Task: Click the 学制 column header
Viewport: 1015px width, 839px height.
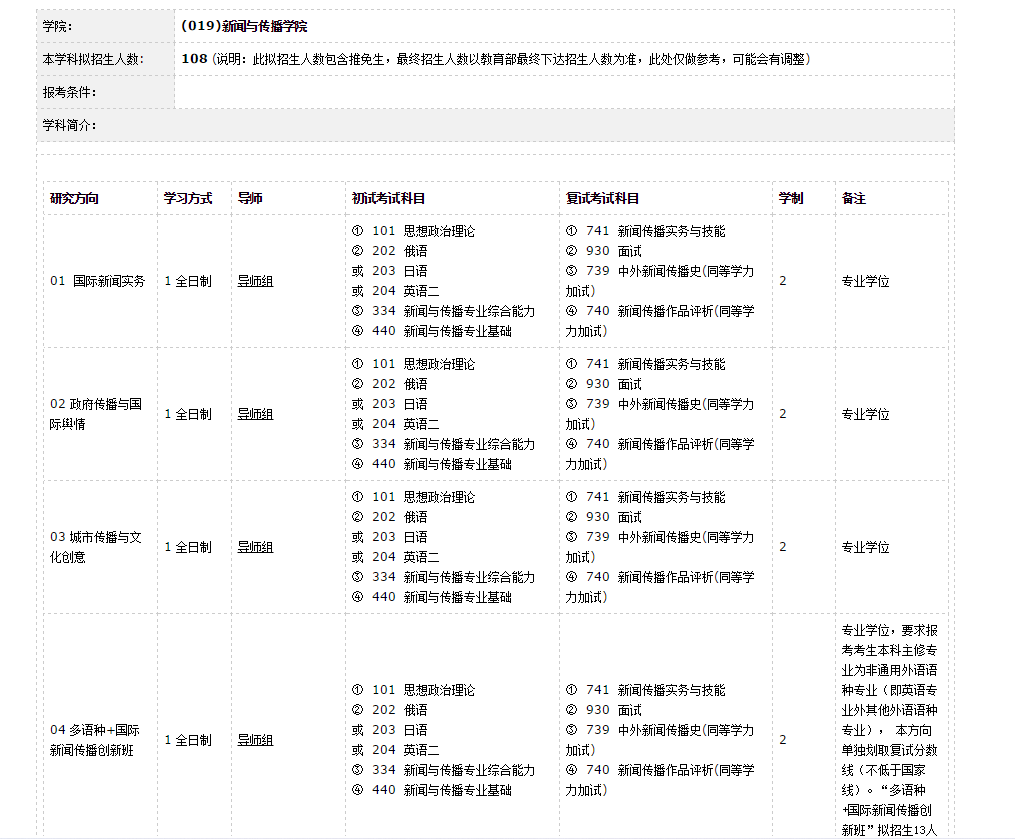Action: coord(791,198)
